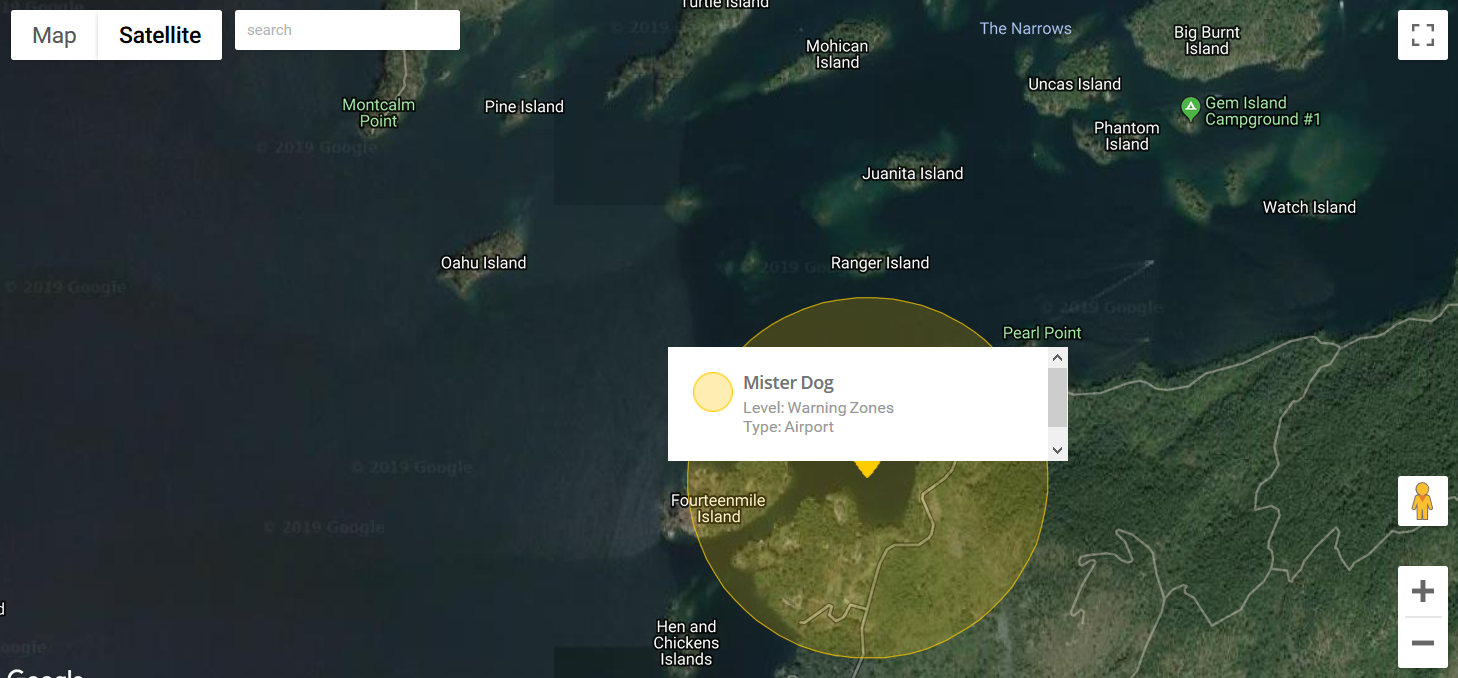Viewport: 1458px width, 678px height.
Task: Click the Fourteenmile Island label
Action: pyautogui.click(x=718, y=509)
